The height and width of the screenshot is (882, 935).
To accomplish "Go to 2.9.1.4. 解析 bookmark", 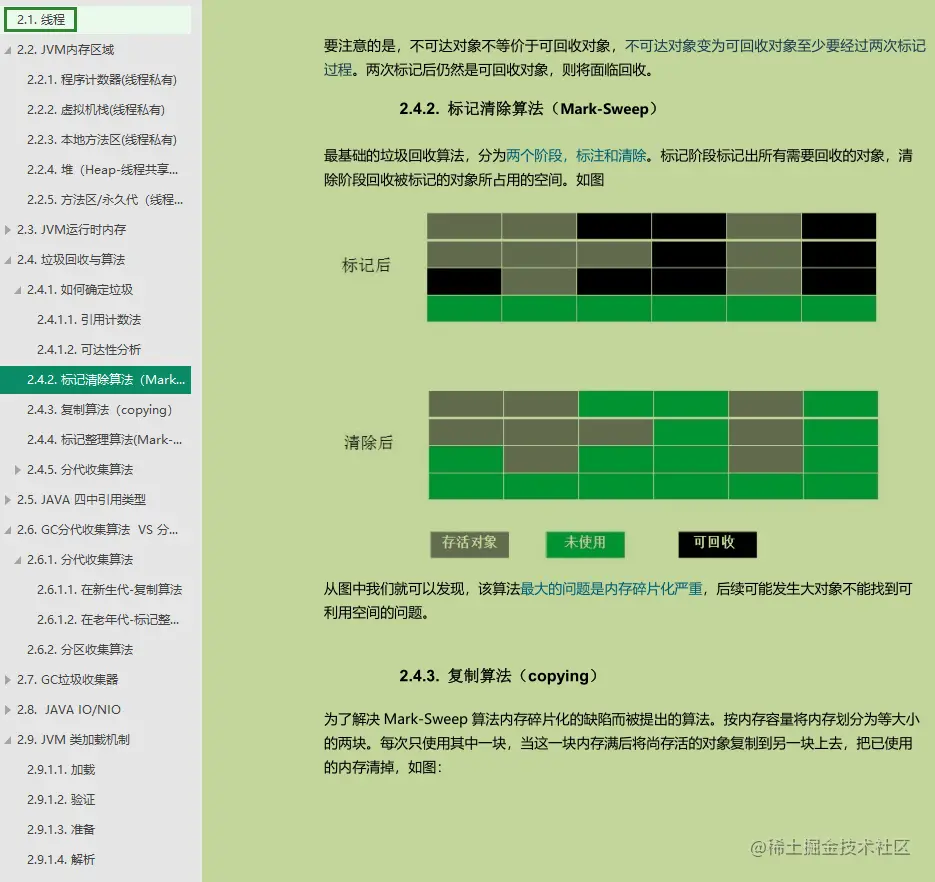I will [x=61, y=859].
